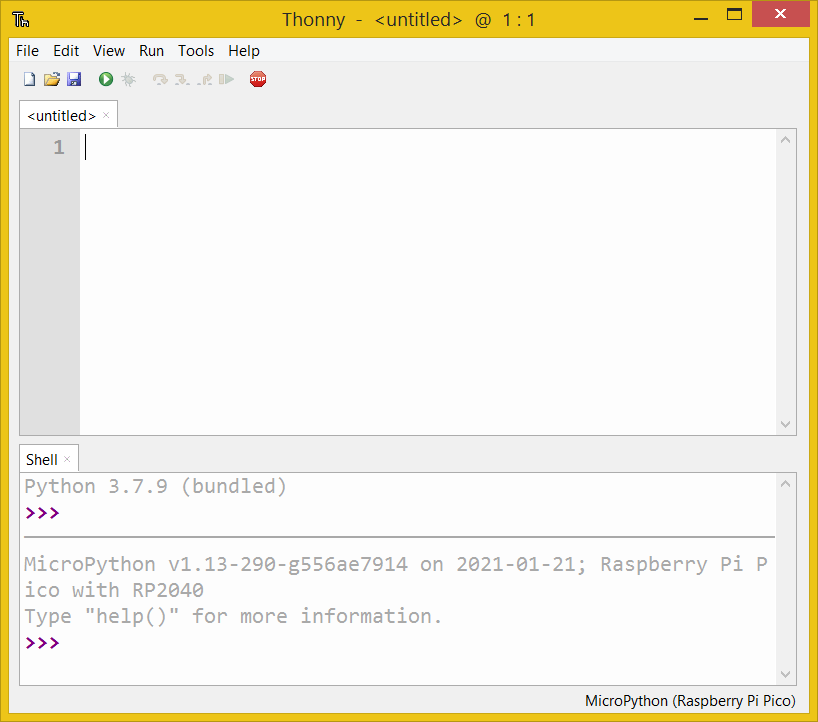Viewport: 818px width, 722px height.
Task: Place the cursor on editor line 1
Action: coord(428,148)
